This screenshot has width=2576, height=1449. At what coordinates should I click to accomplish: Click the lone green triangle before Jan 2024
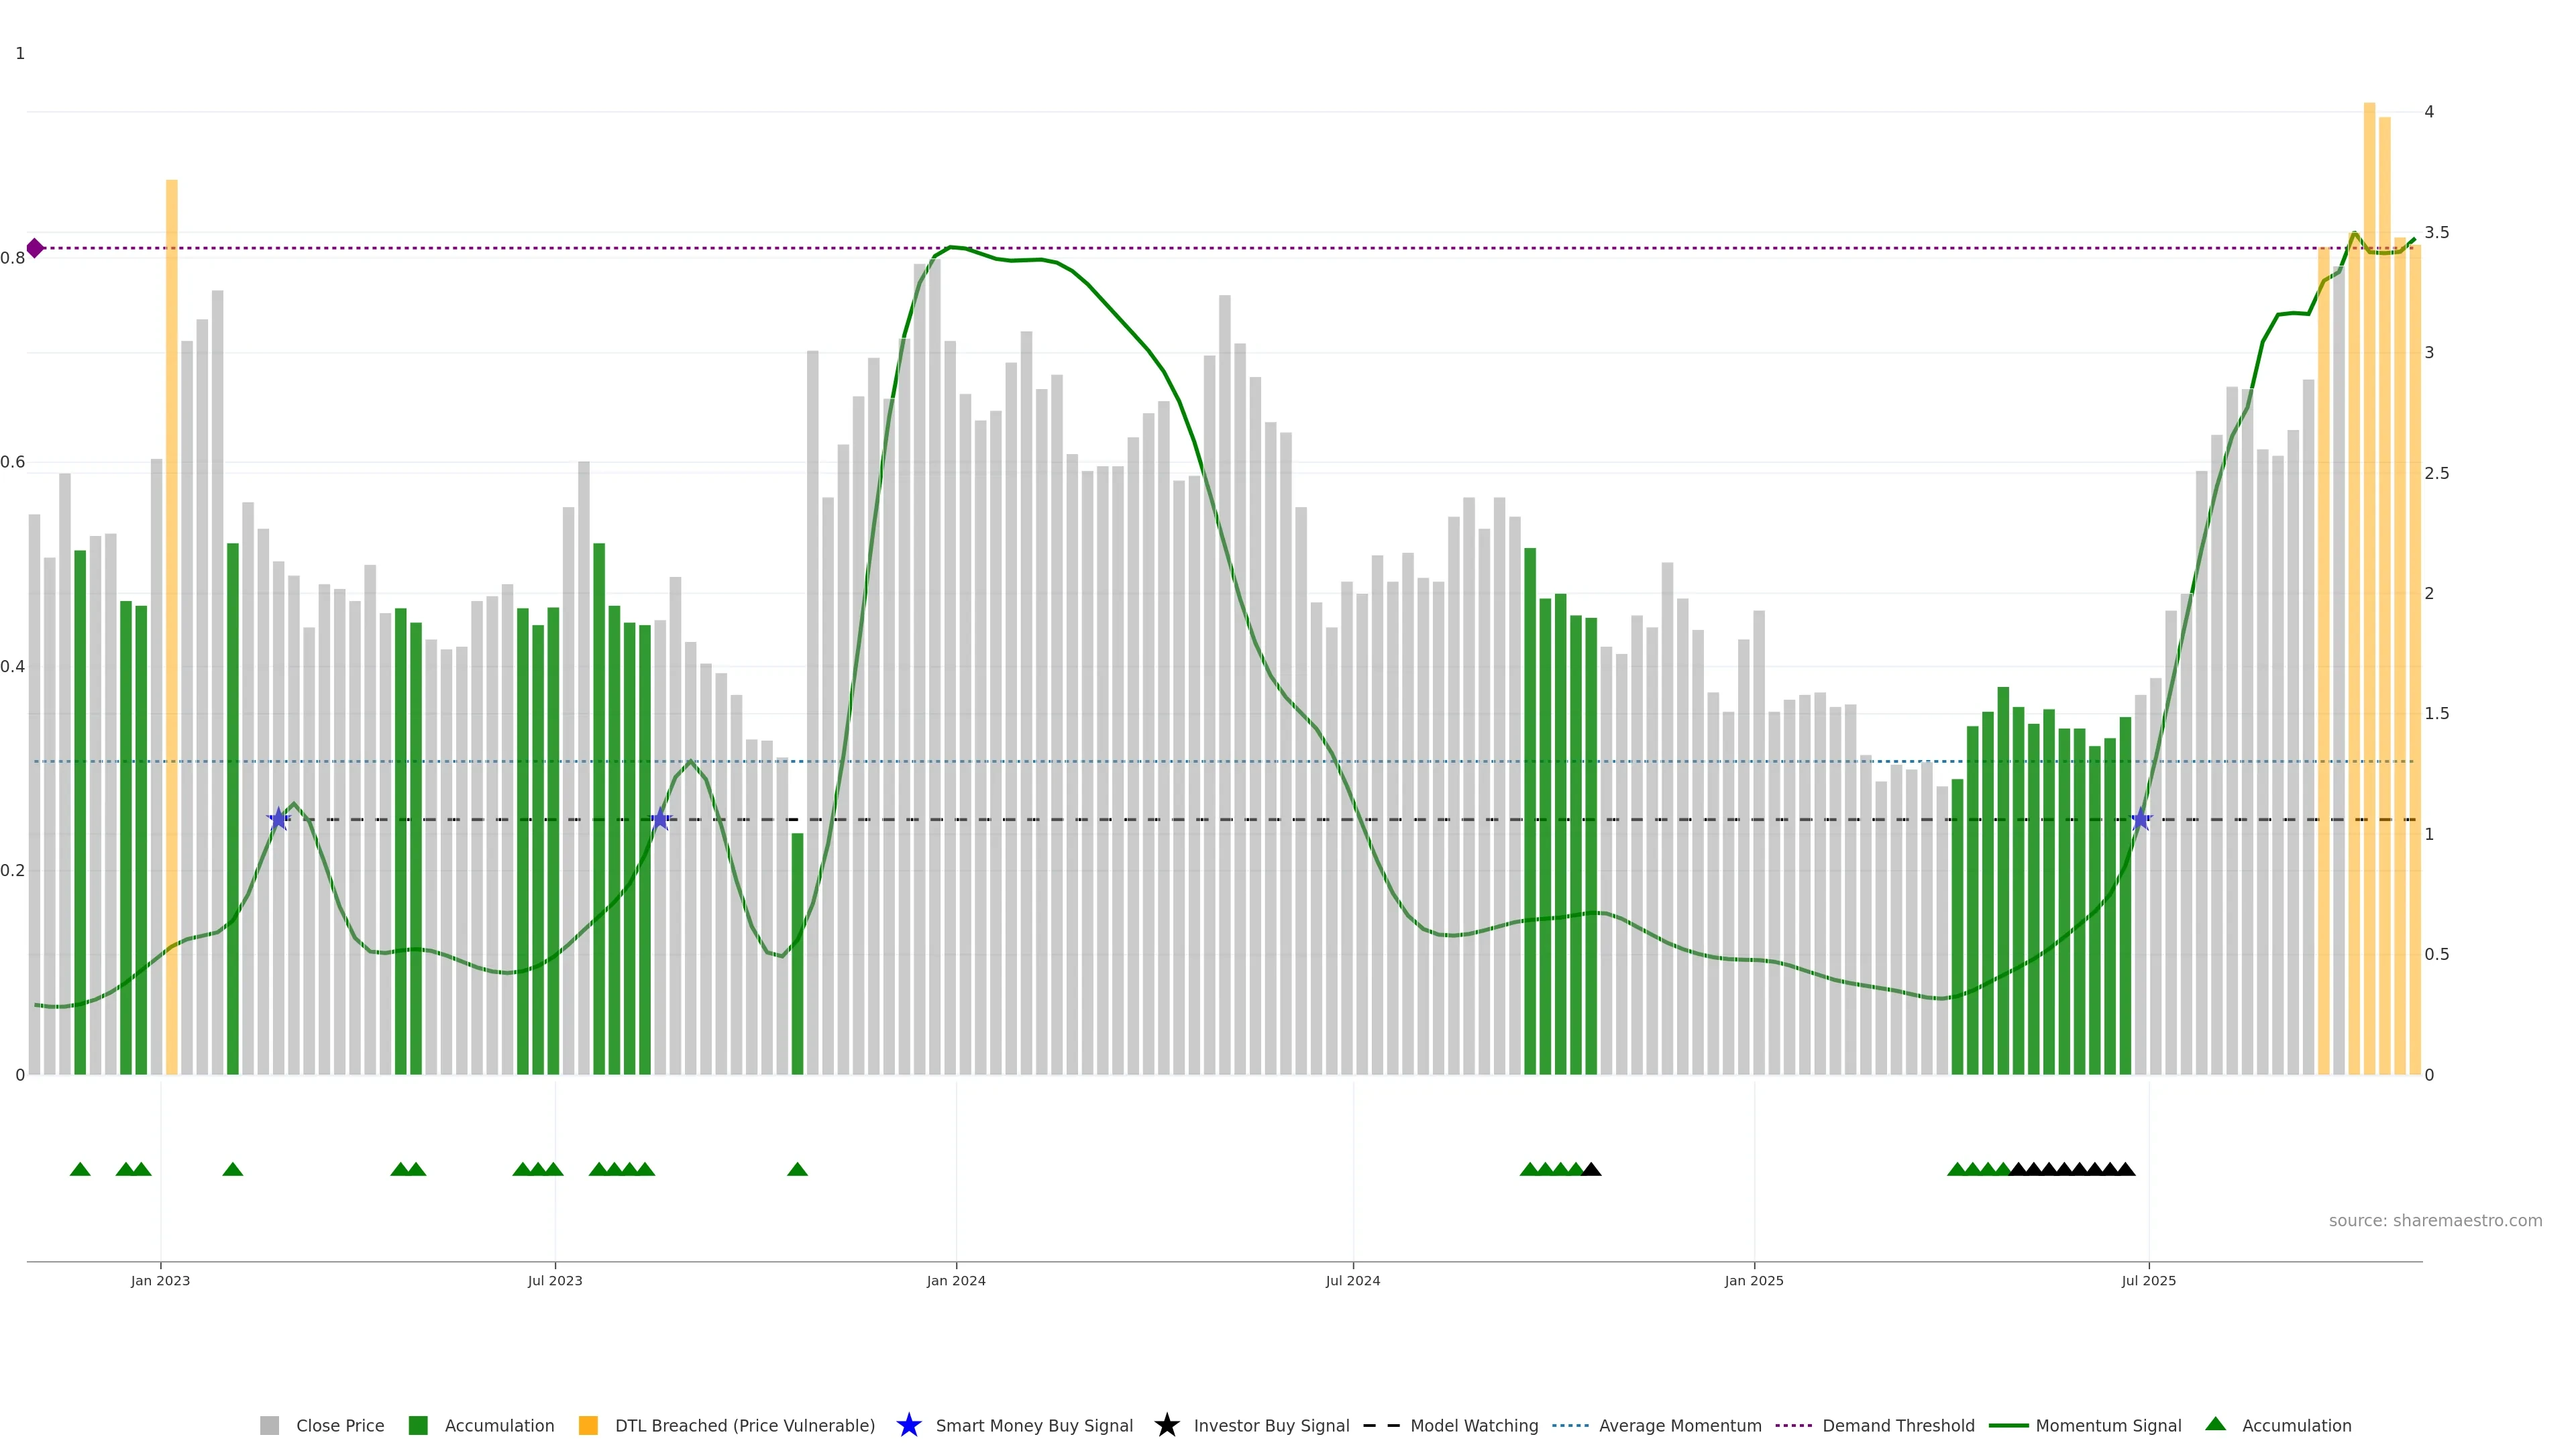coord(797,1169)
